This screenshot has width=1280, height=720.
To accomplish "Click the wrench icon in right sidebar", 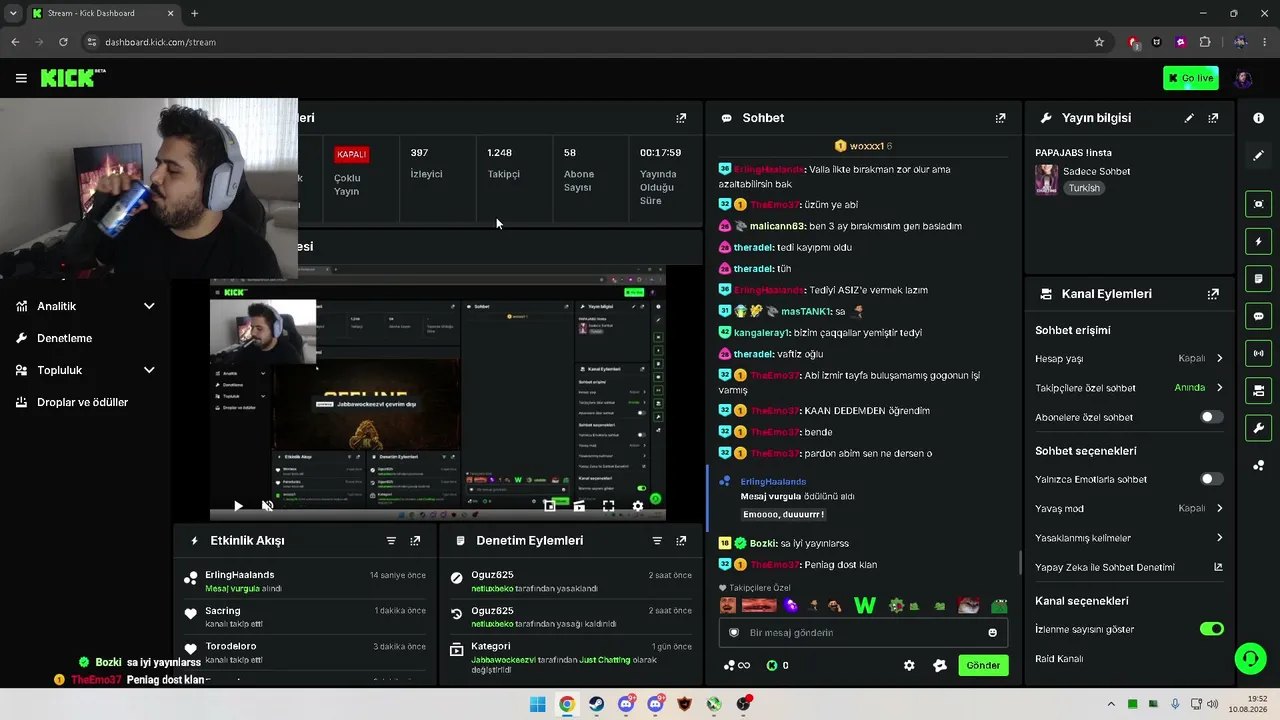I will tap(1258, 428).
